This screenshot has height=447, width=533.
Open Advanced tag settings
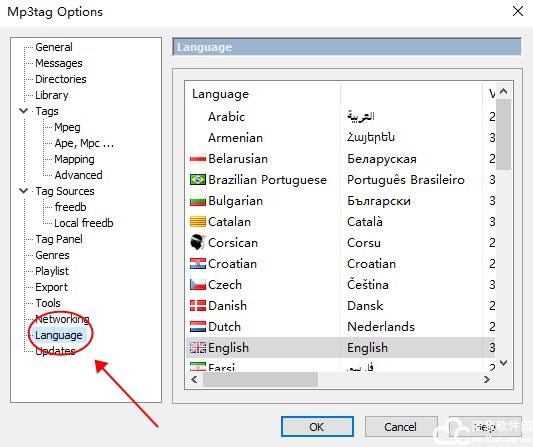click(x=78, y=175)
